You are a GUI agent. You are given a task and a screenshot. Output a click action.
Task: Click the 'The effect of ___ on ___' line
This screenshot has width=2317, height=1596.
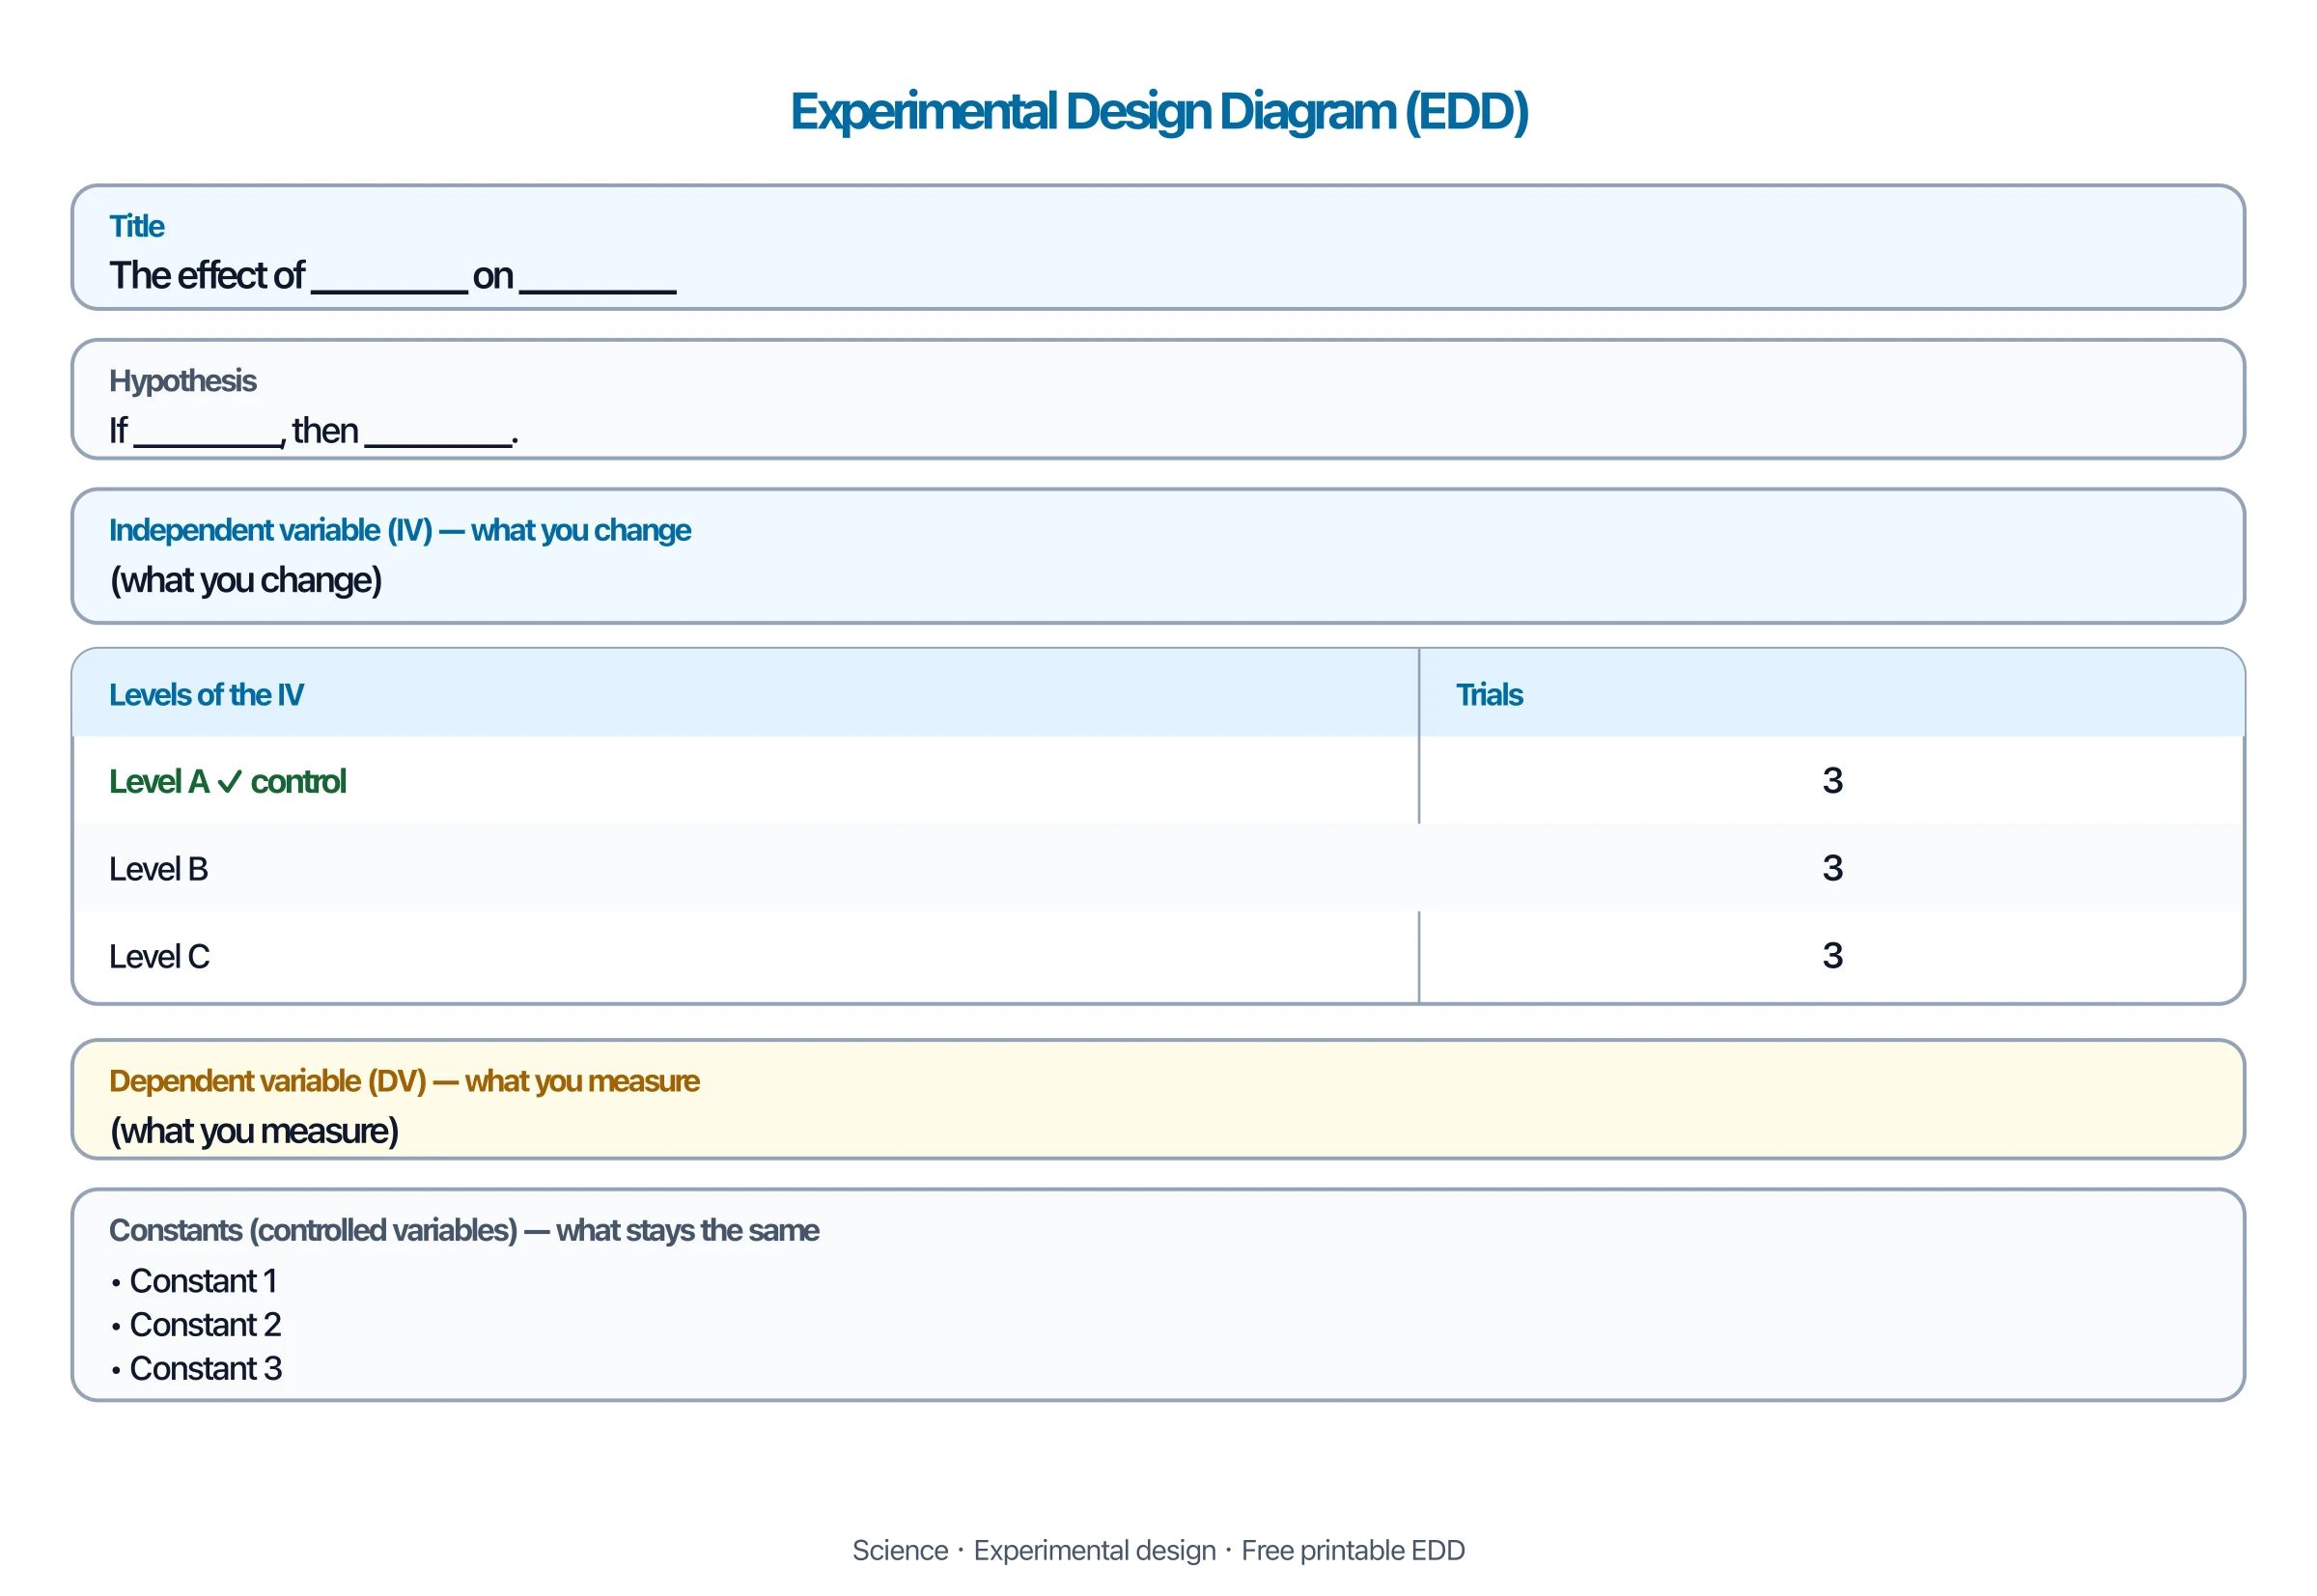tap(392, 276)
